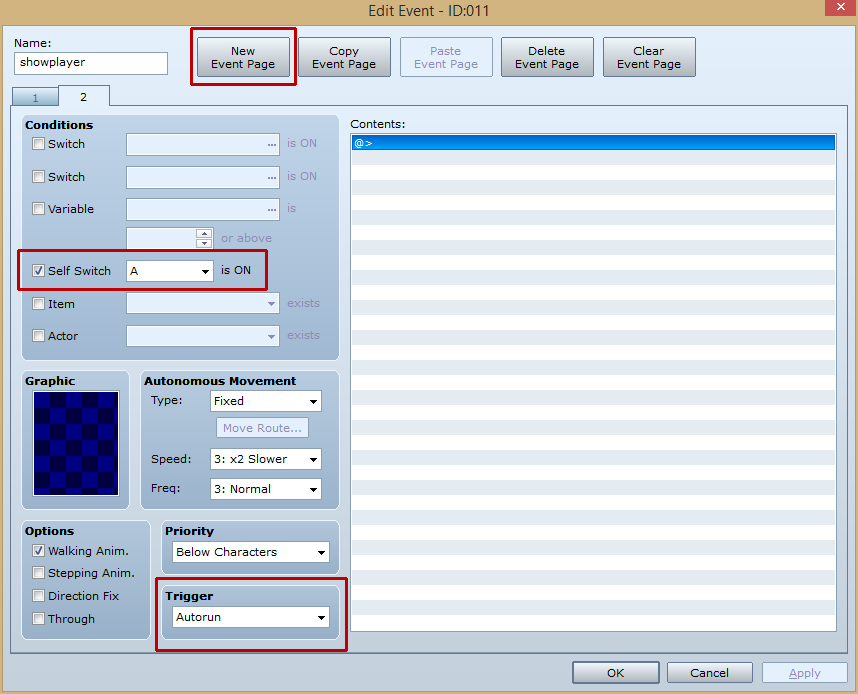Click the Variable selector field
This screenshot has width=858, height=694.
(202, 209)
